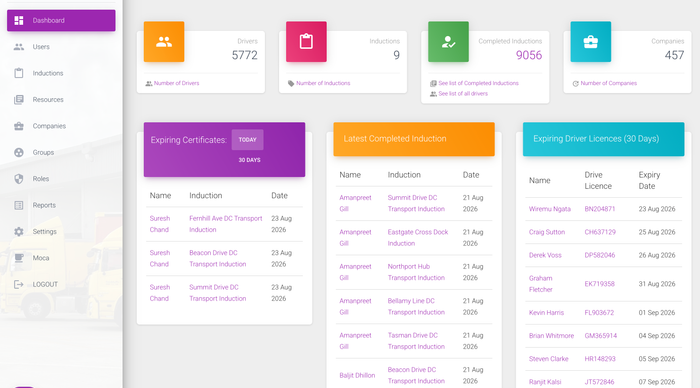Click the pink Inductions clipboard card icon
The height and width of the screenshot is (388, 700).
(306, 42)
